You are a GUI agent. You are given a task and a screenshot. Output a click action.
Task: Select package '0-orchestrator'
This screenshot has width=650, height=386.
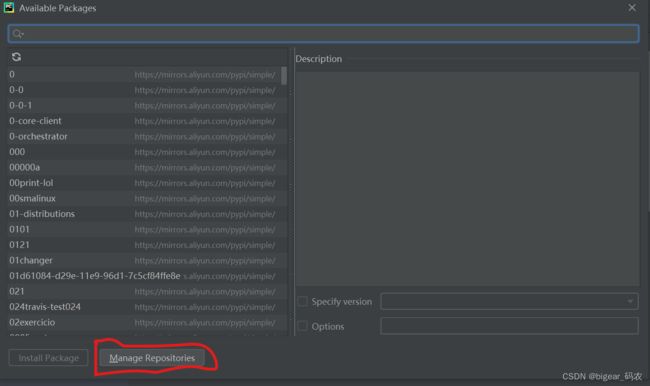(x=143, y=136)
